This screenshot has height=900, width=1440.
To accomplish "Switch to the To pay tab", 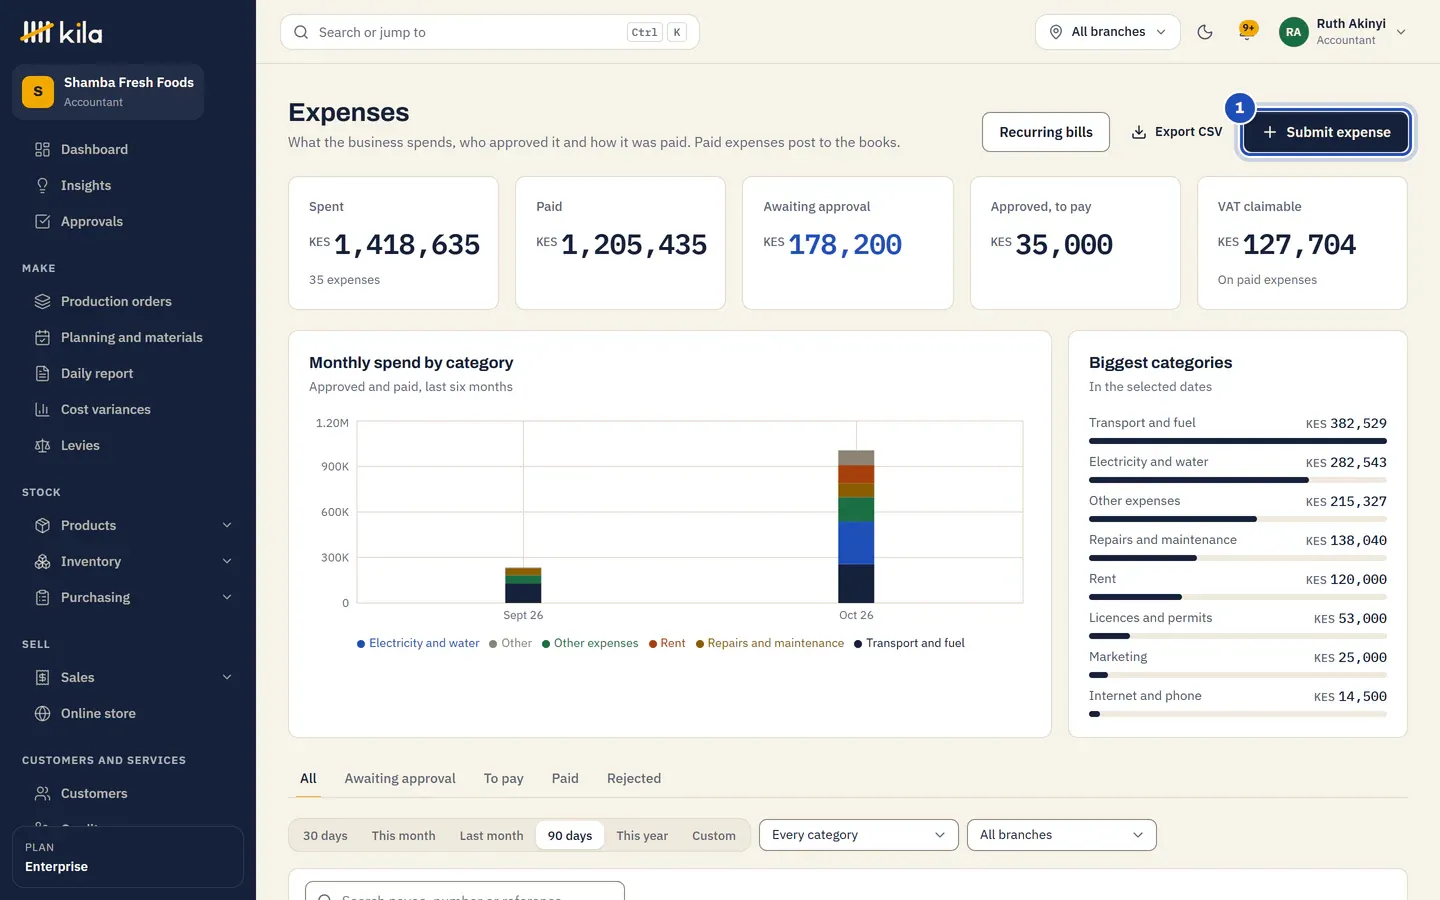I will point(504,778).
